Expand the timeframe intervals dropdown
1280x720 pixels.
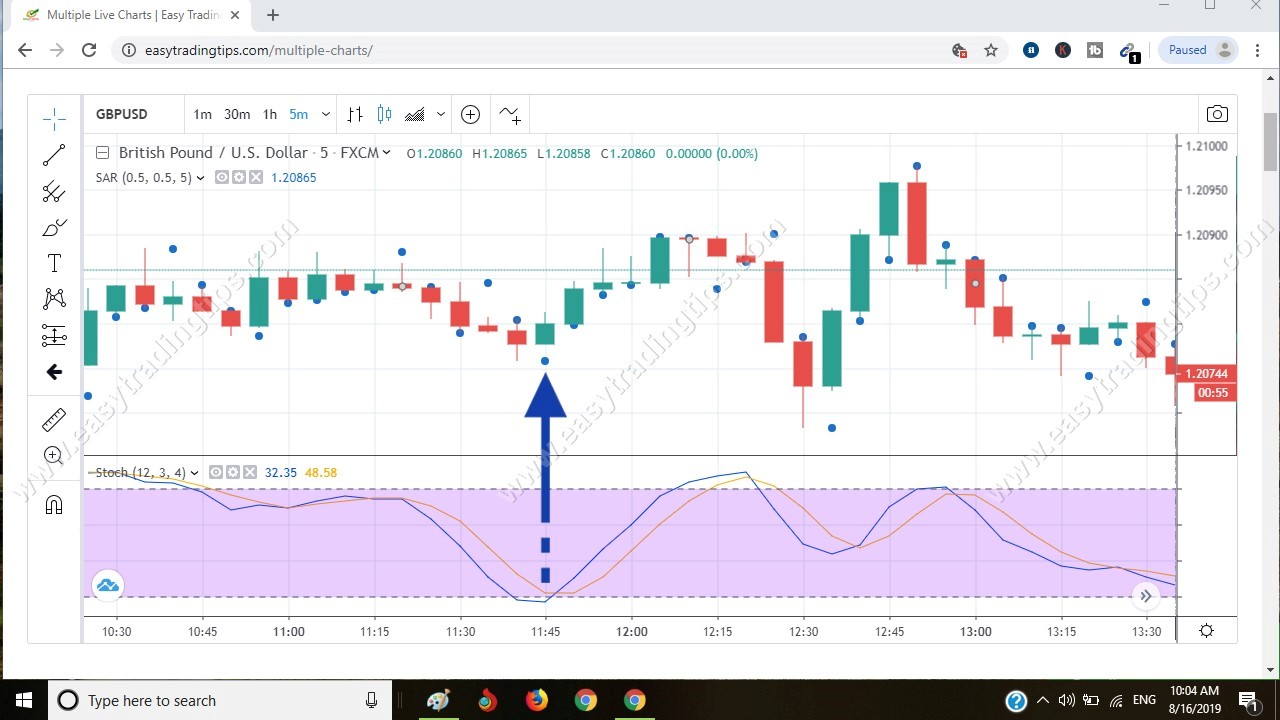(x=325, y=114)
